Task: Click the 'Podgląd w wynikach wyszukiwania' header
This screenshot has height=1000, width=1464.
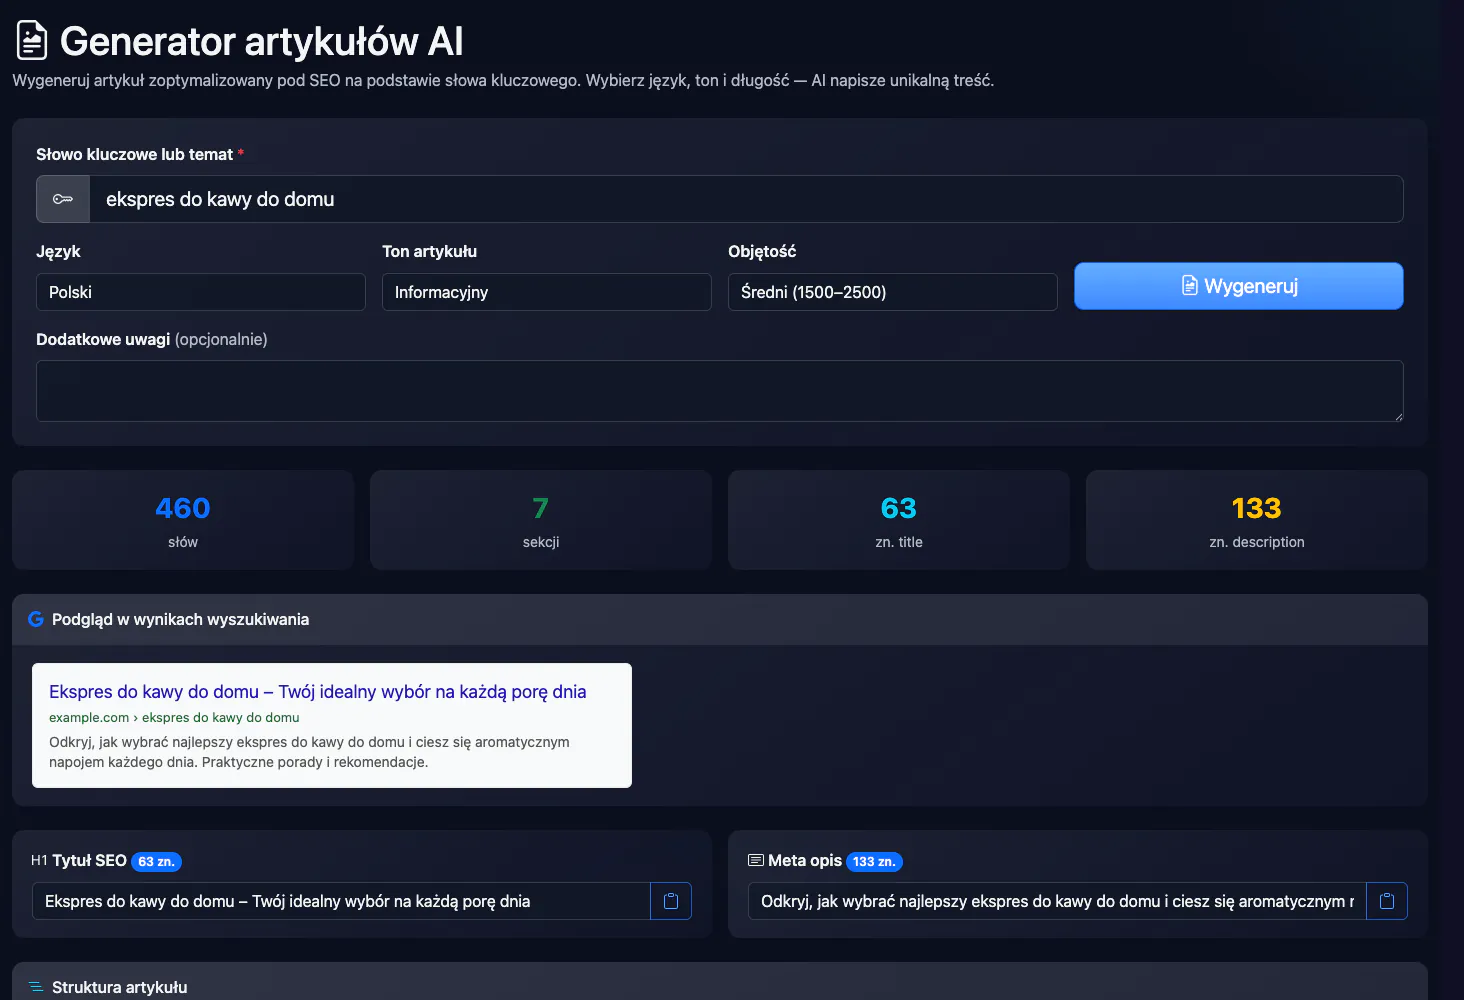Action: coord(720,620)
